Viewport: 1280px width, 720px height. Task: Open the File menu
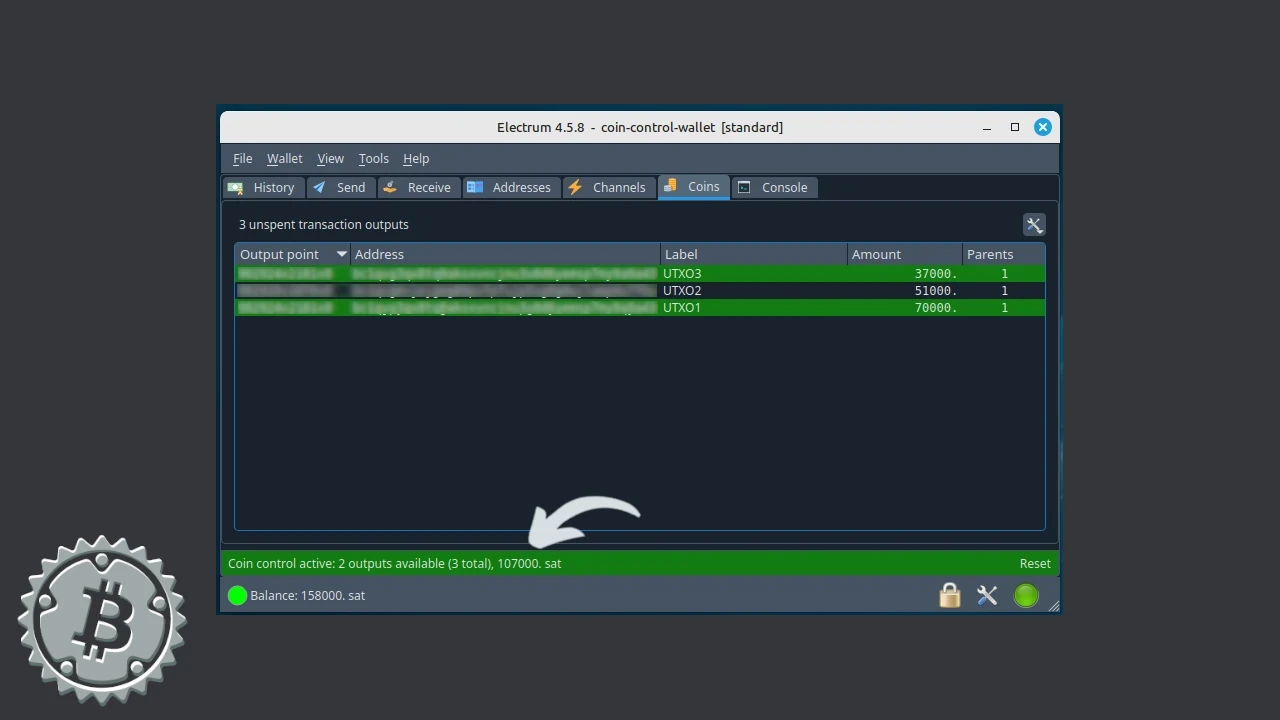tap(242, 158)
